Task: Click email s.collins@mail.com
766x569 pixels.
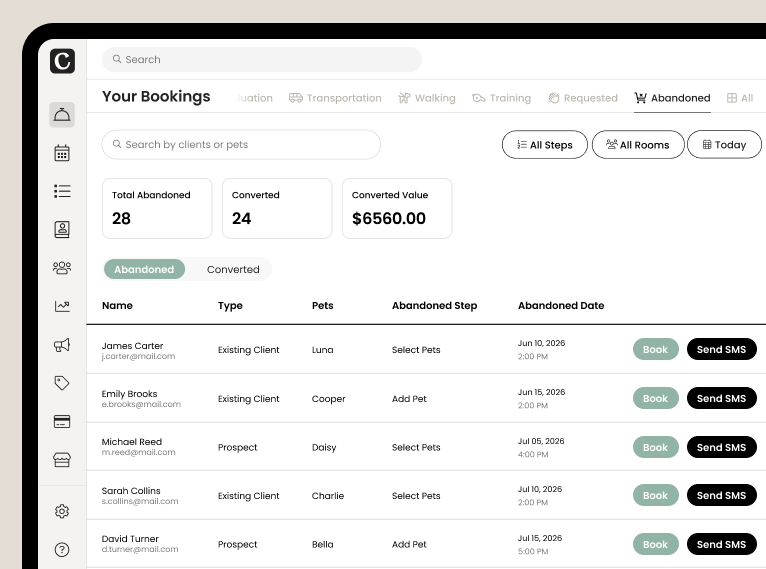Action: pos(140,502)
